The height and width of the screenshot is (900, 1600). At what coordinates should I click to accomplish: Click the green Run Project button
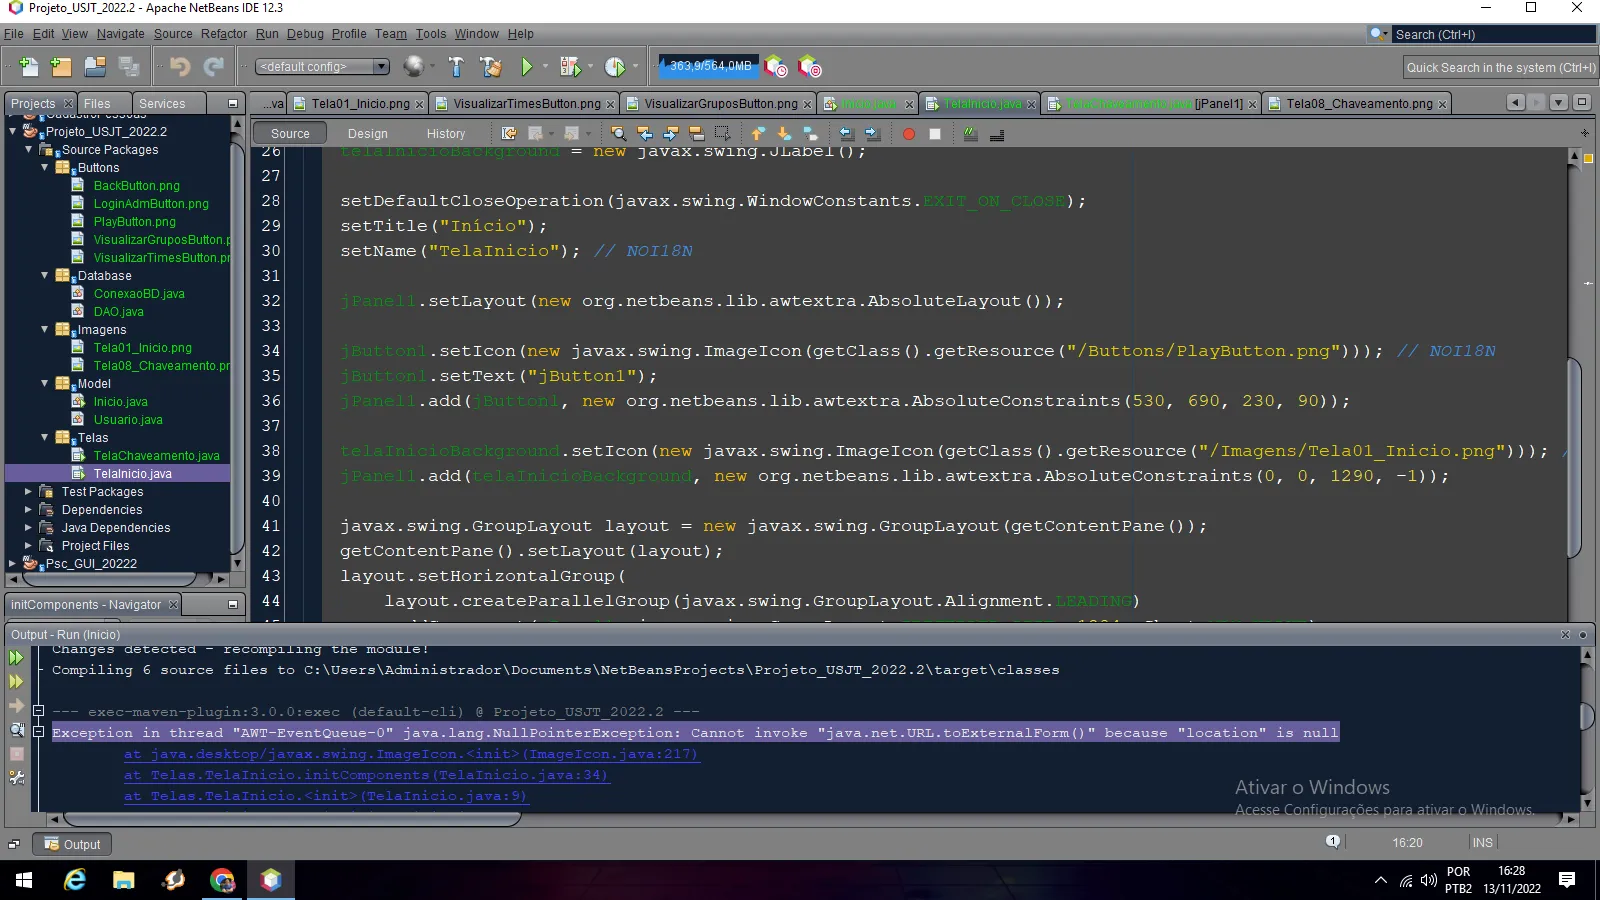527,67
